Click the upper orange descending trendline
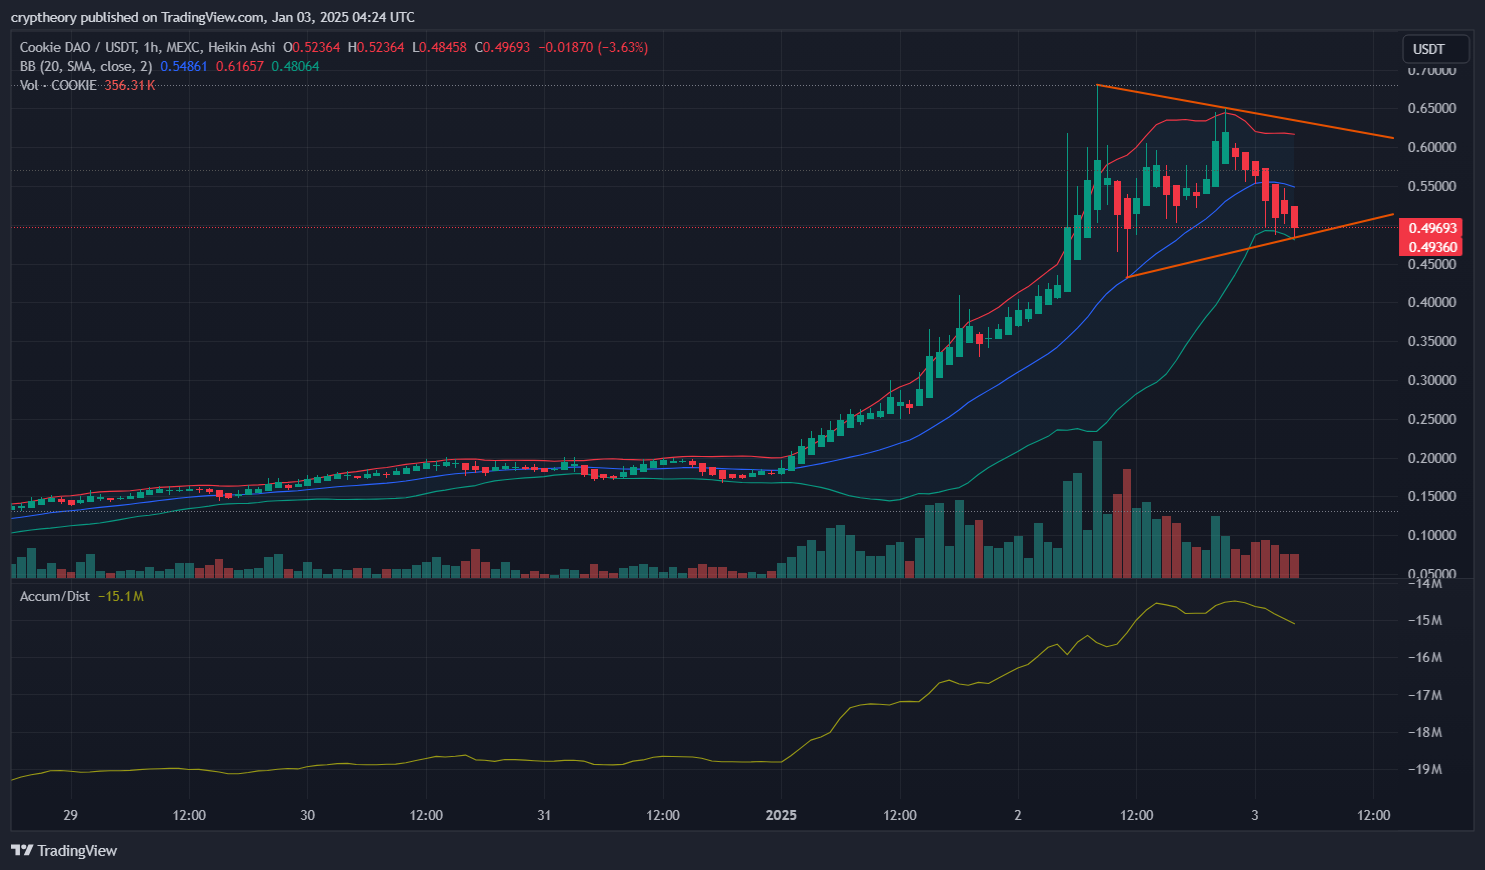 click(x=1244, y=111)
